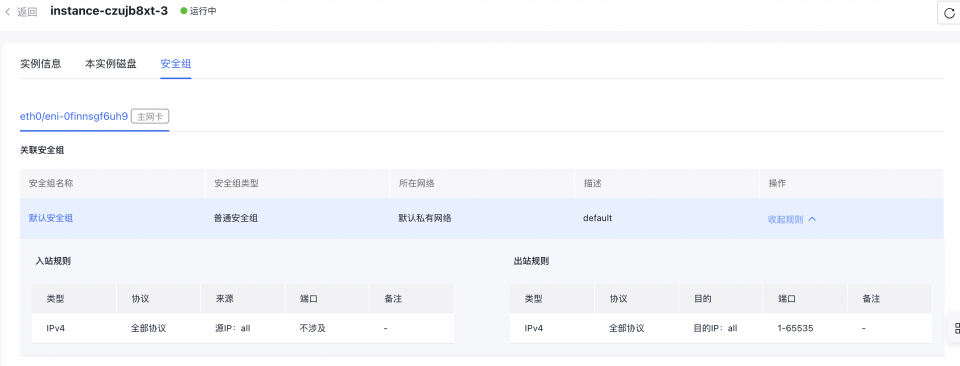Click the 出站规则 section heading
960x366 pixels.
531,261
